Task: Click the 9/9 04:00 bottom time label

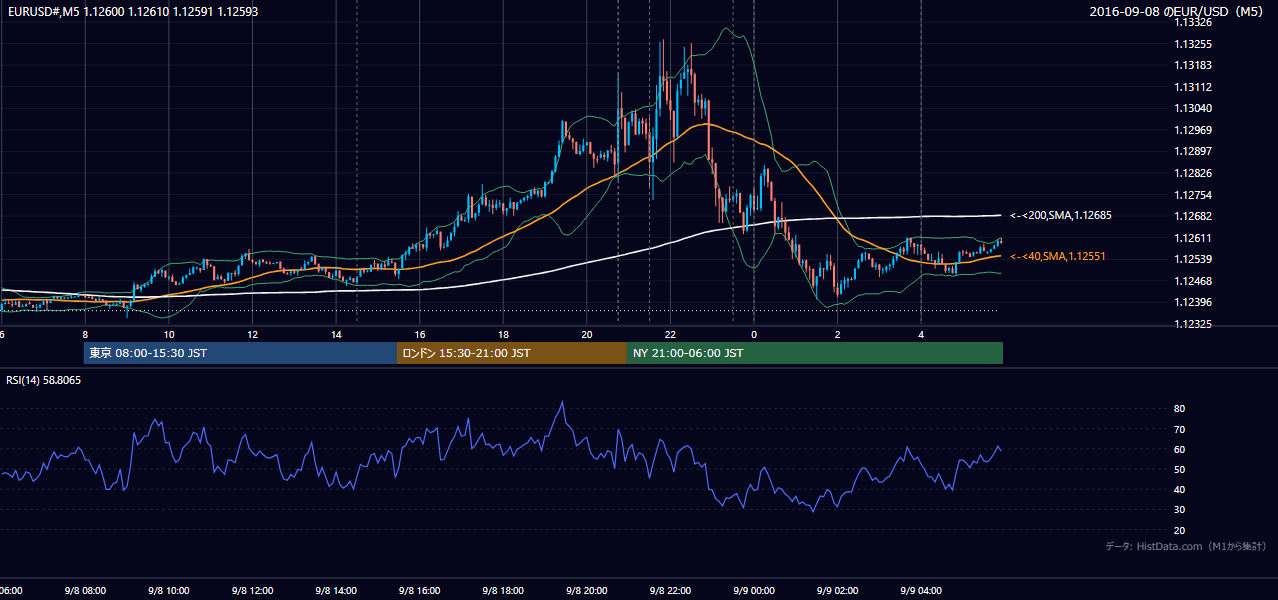Action: (921, 590)
